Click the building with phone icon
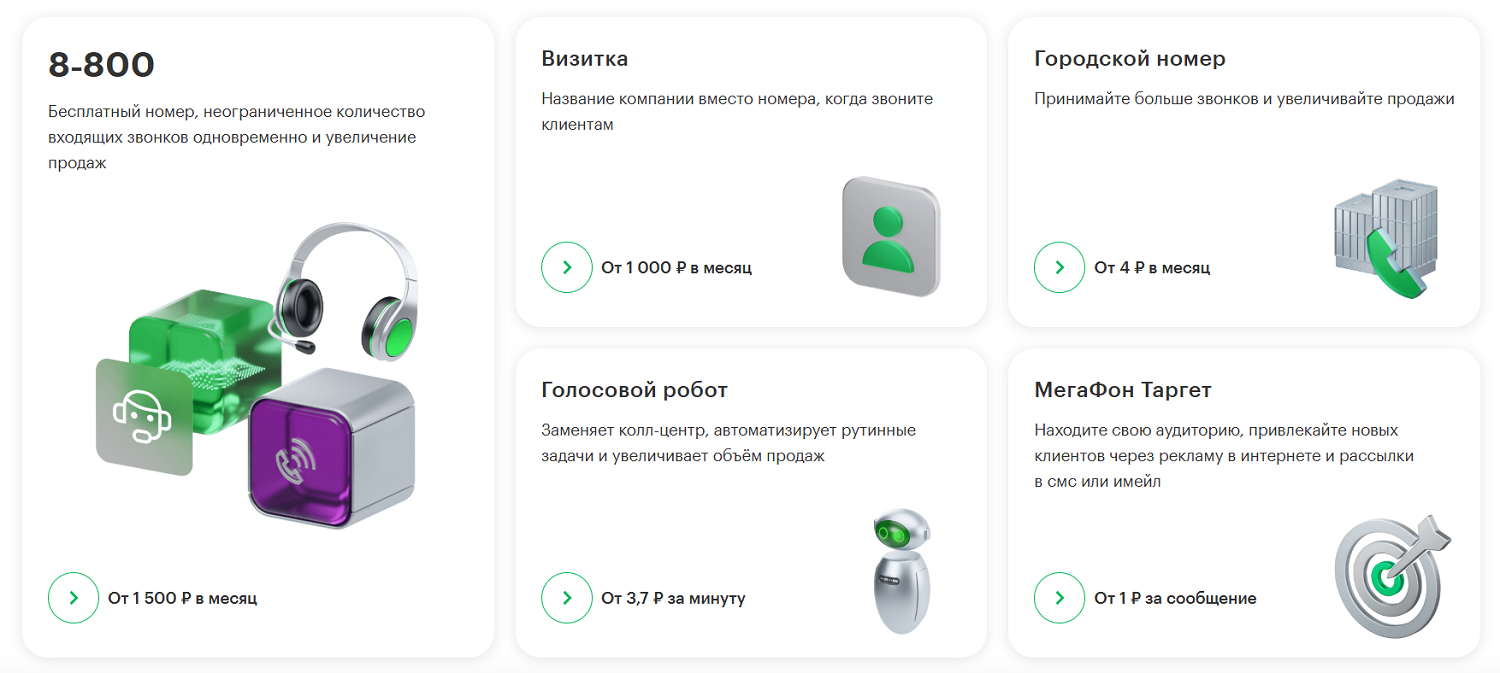 click(1386, 238)
